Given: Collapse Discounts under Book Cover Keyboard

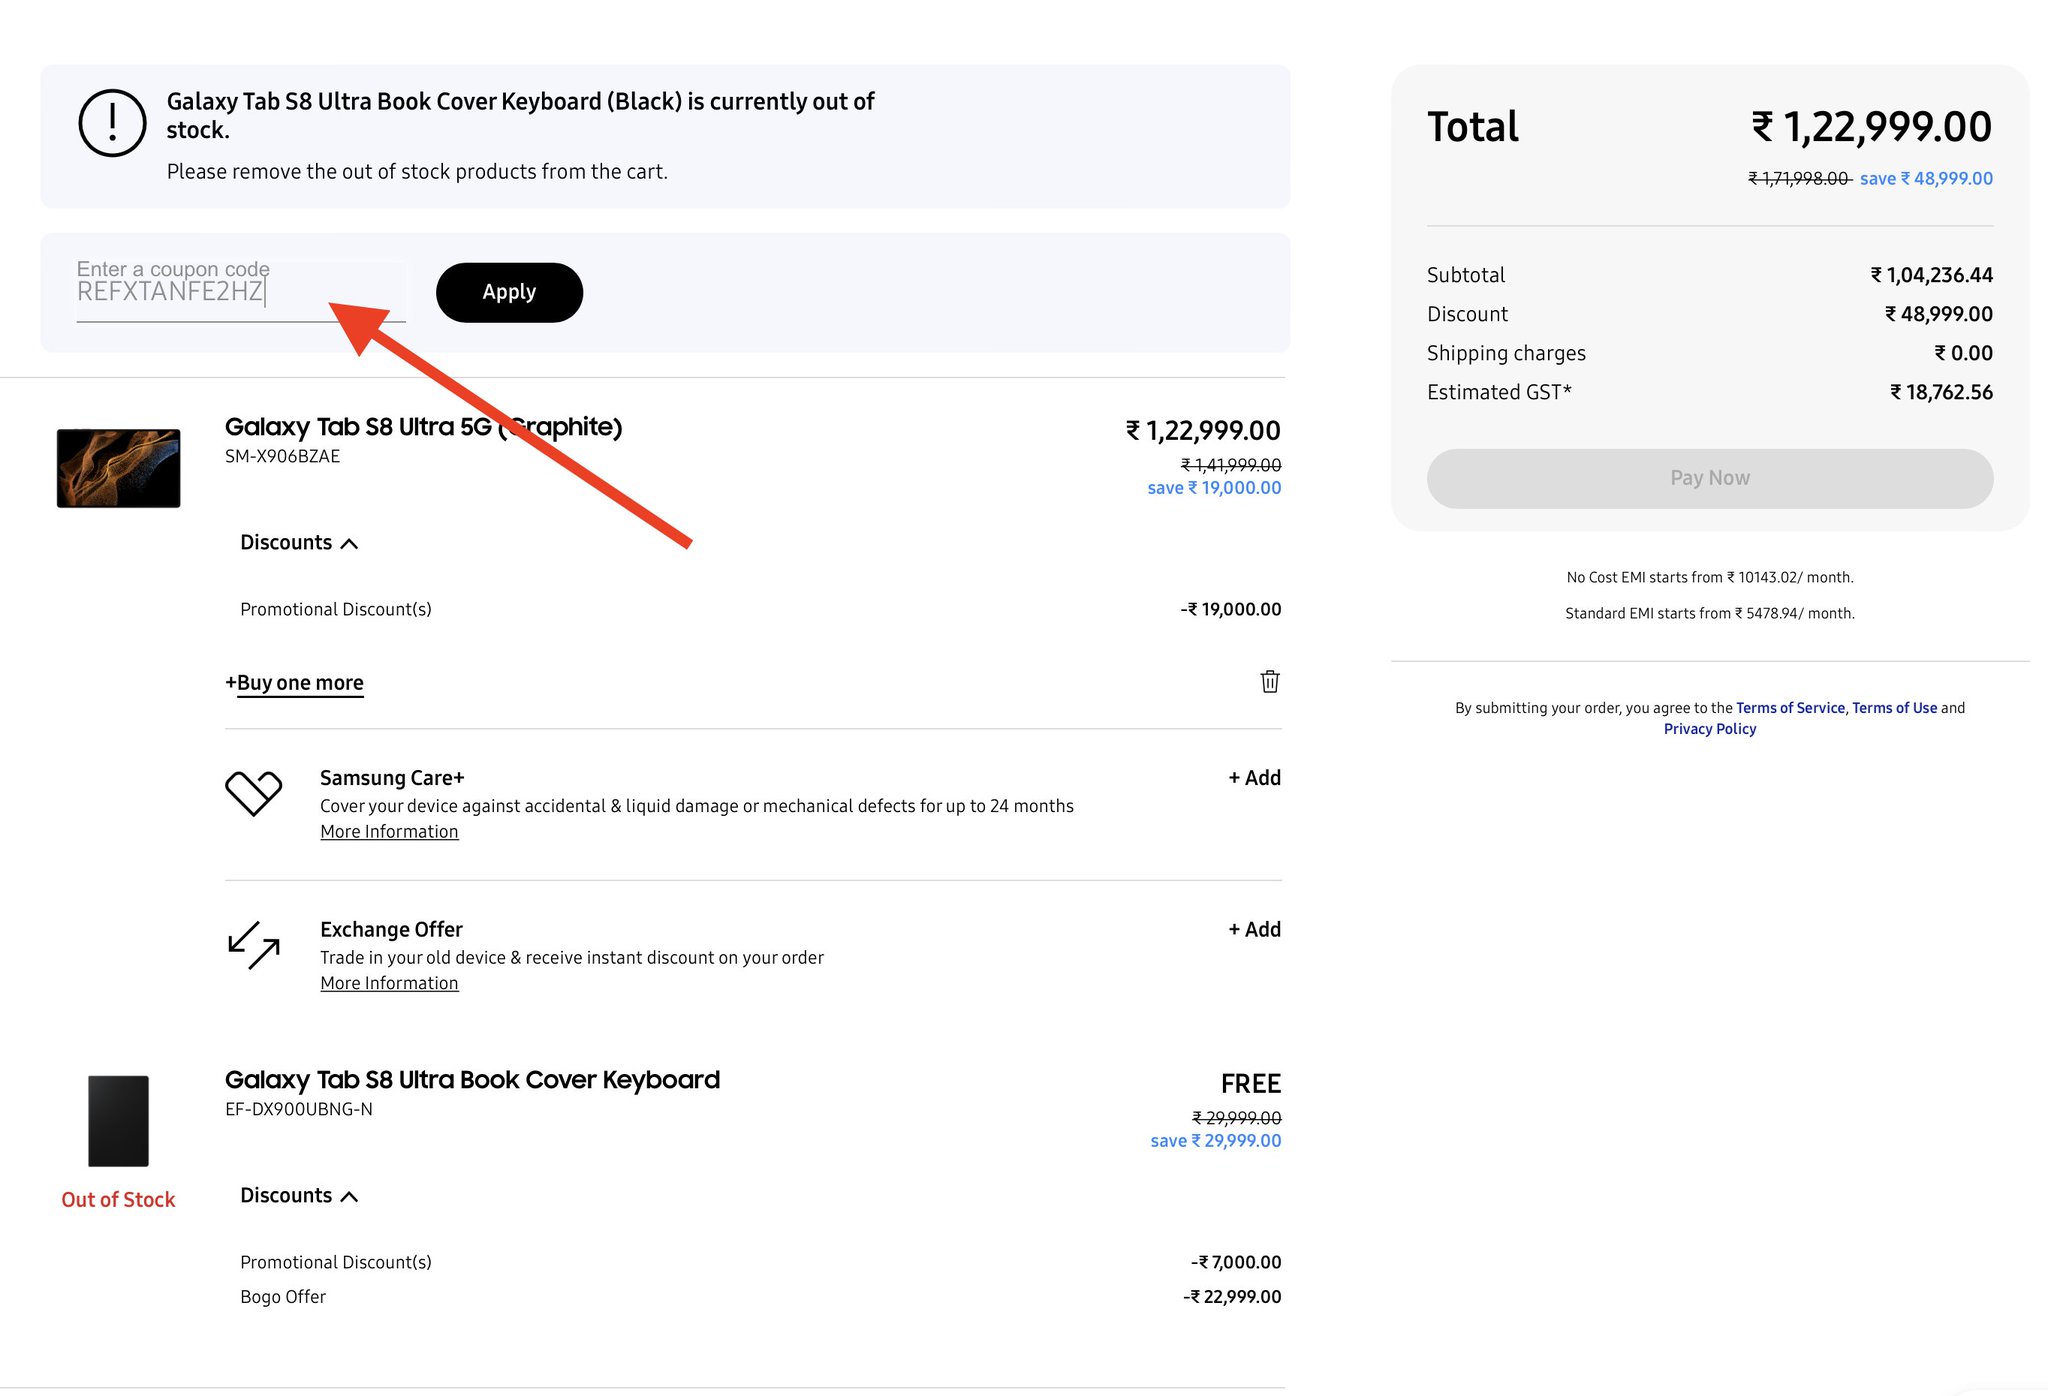Looking at the screenshot, I should [x=299, y=1195].
